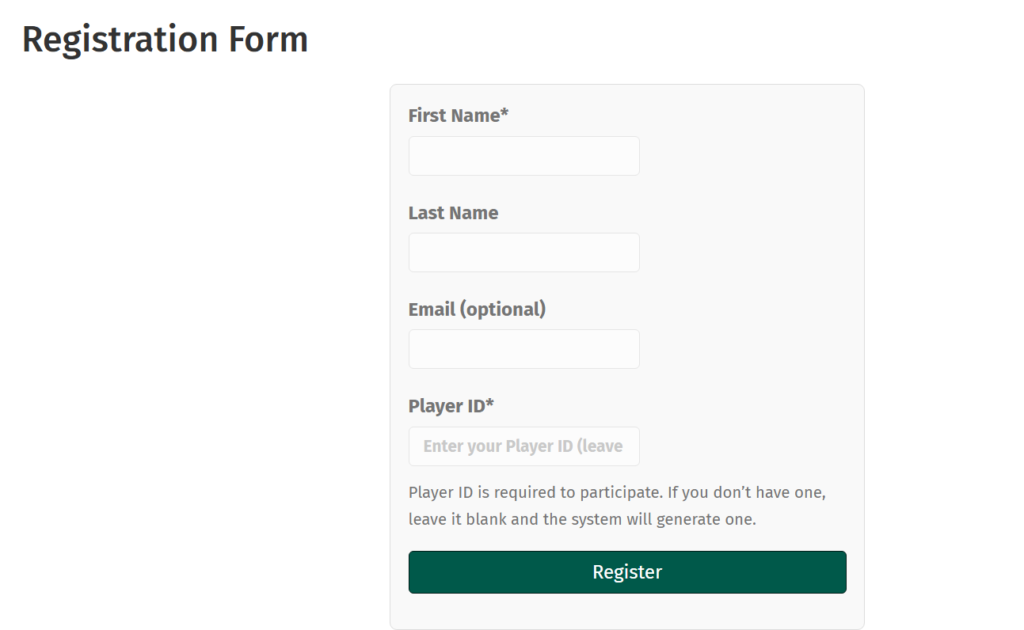This screenshot has width=1024, height=630.
Task: Click inside the First Name input field
Action: (x=523, y=156)
